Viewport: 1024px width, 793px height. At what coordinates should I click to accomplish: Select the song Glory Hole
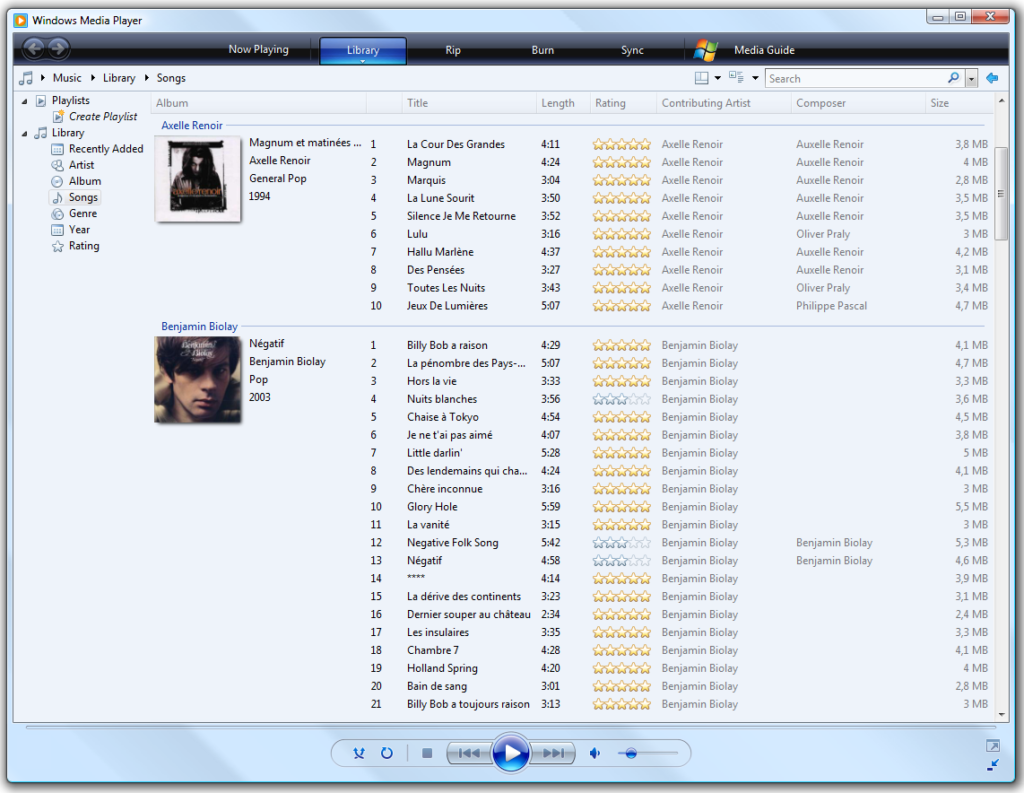432,507
